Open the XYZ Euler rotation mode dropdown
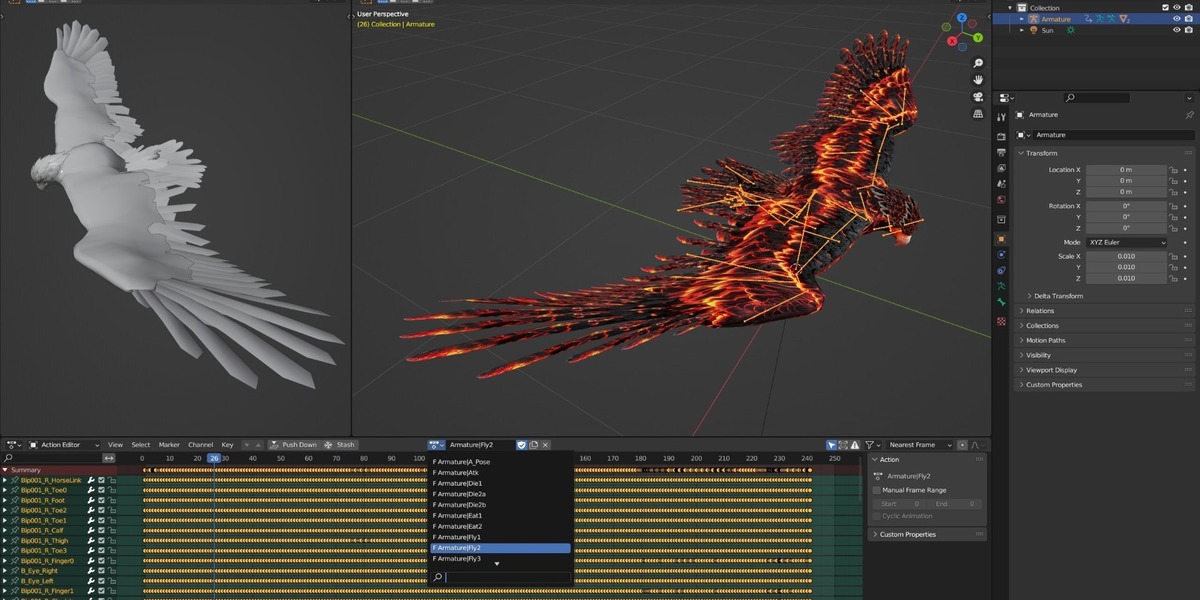1200x600 pixels. tap(1126, 242)
